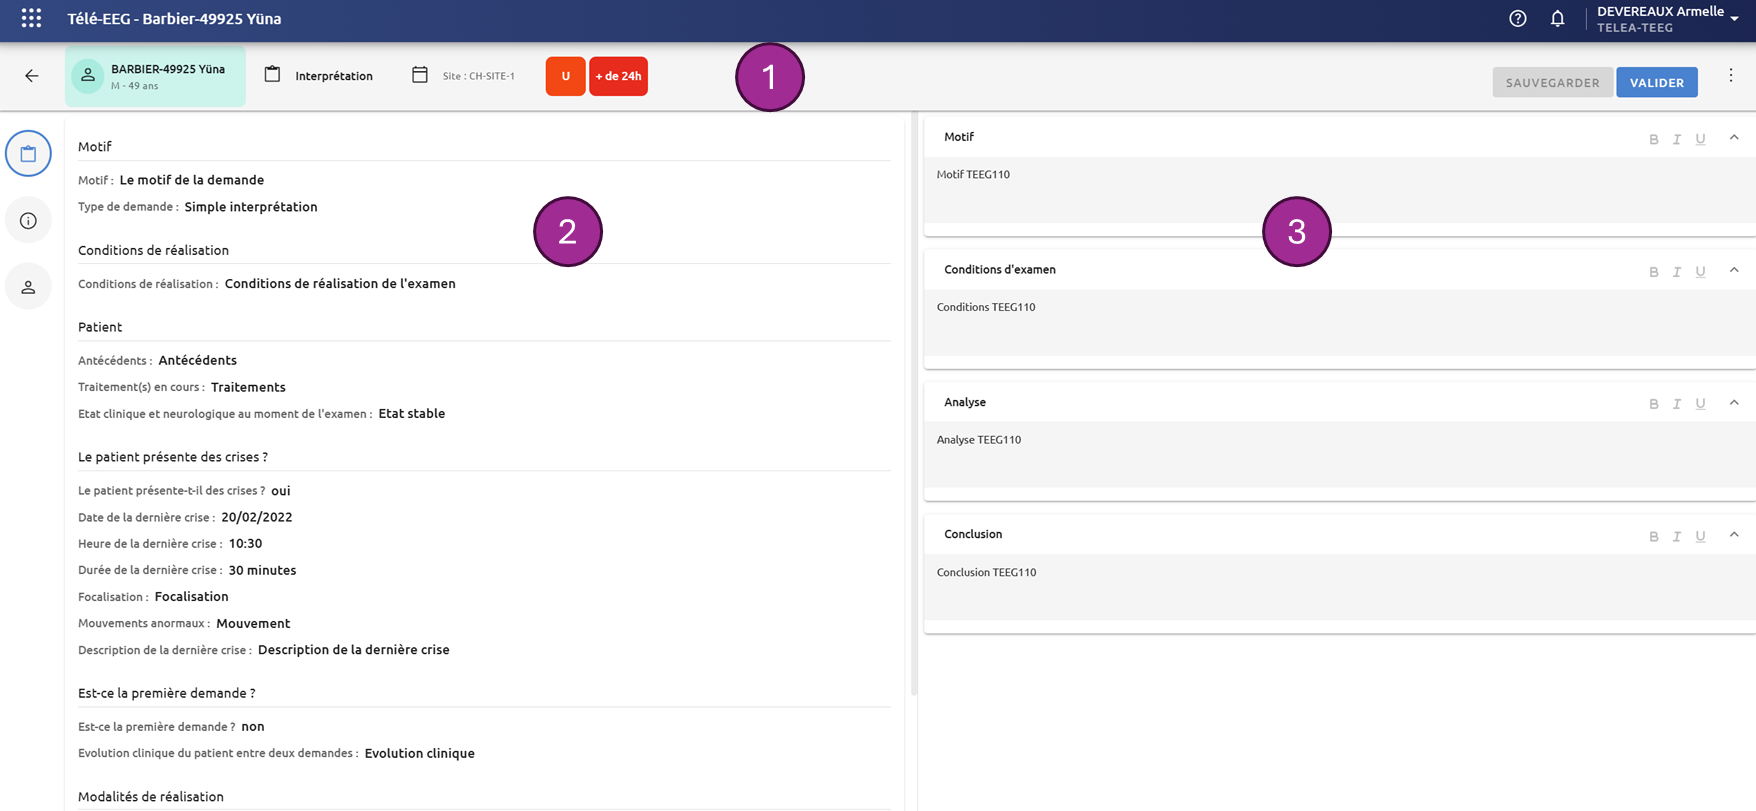
Task: Open the apps grid menu
Action: click(31, 18)
